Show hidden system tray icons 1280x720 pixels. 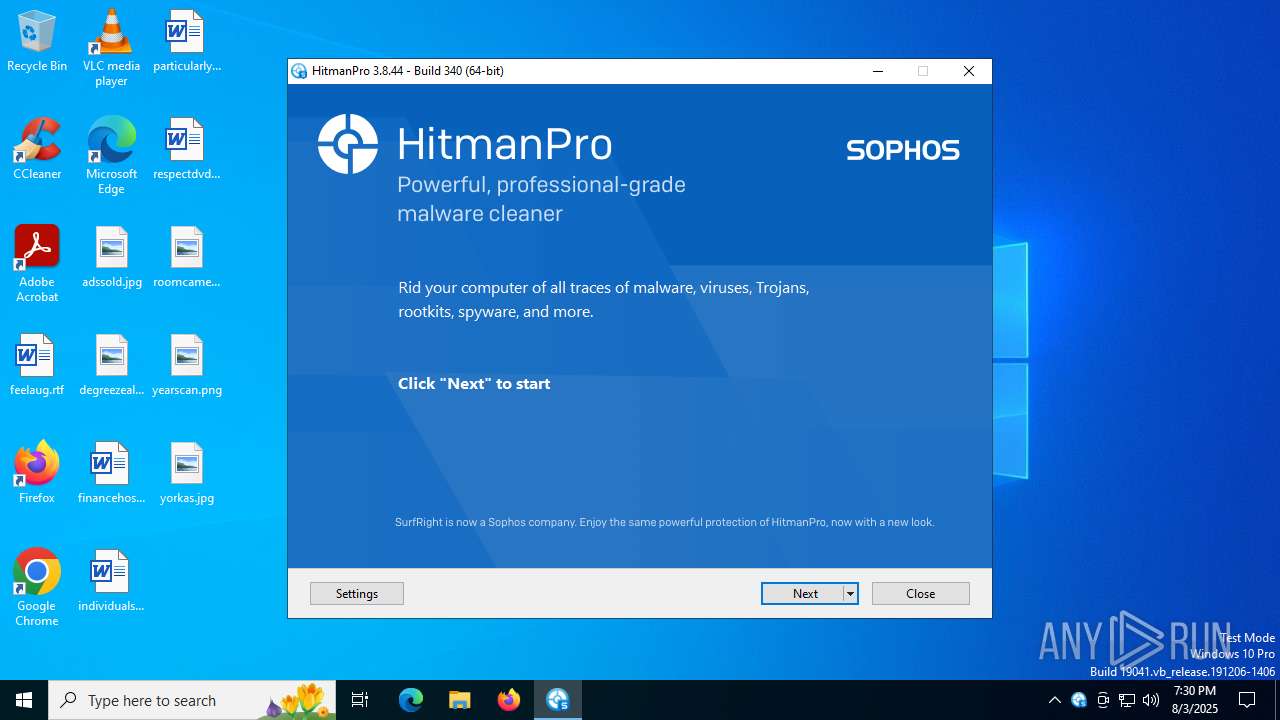click(x=1054, y=700)
